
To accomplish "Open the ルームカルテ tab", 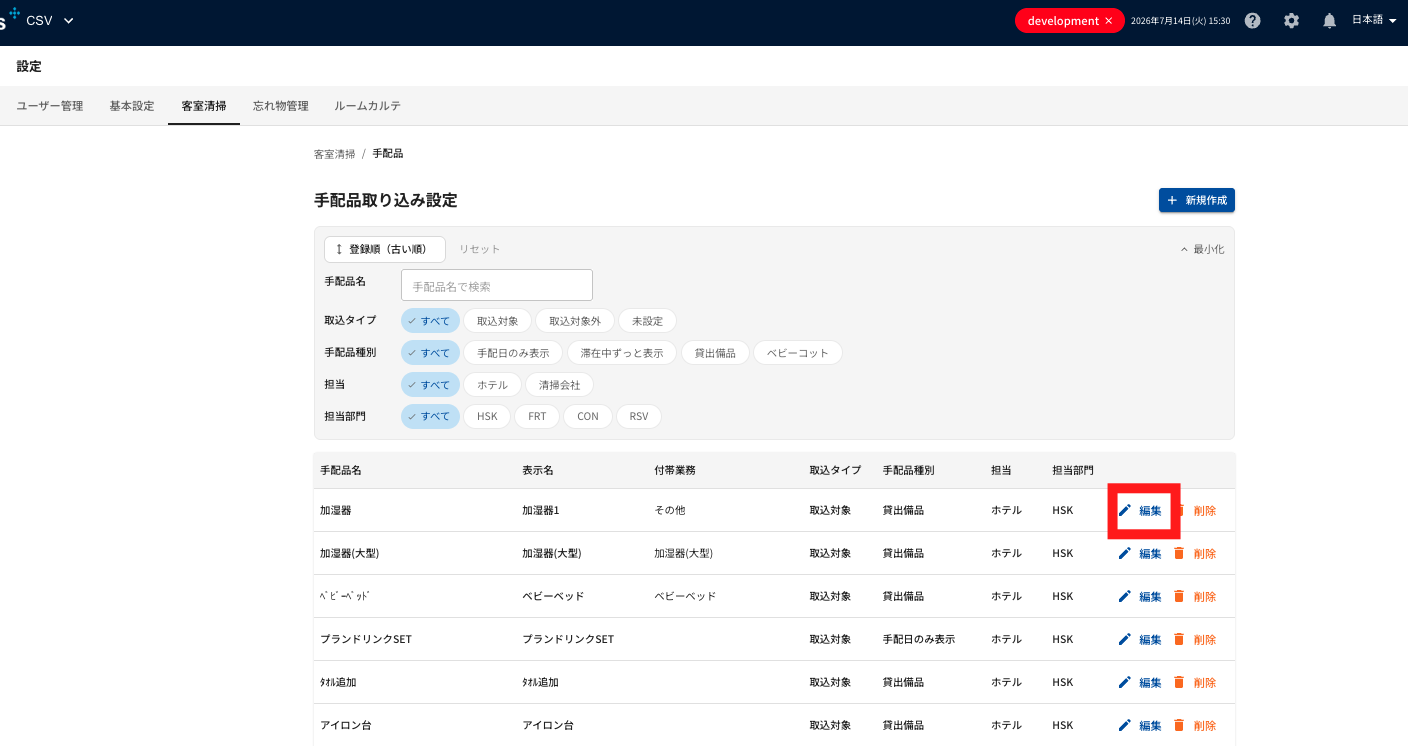I will coord(368,105).
